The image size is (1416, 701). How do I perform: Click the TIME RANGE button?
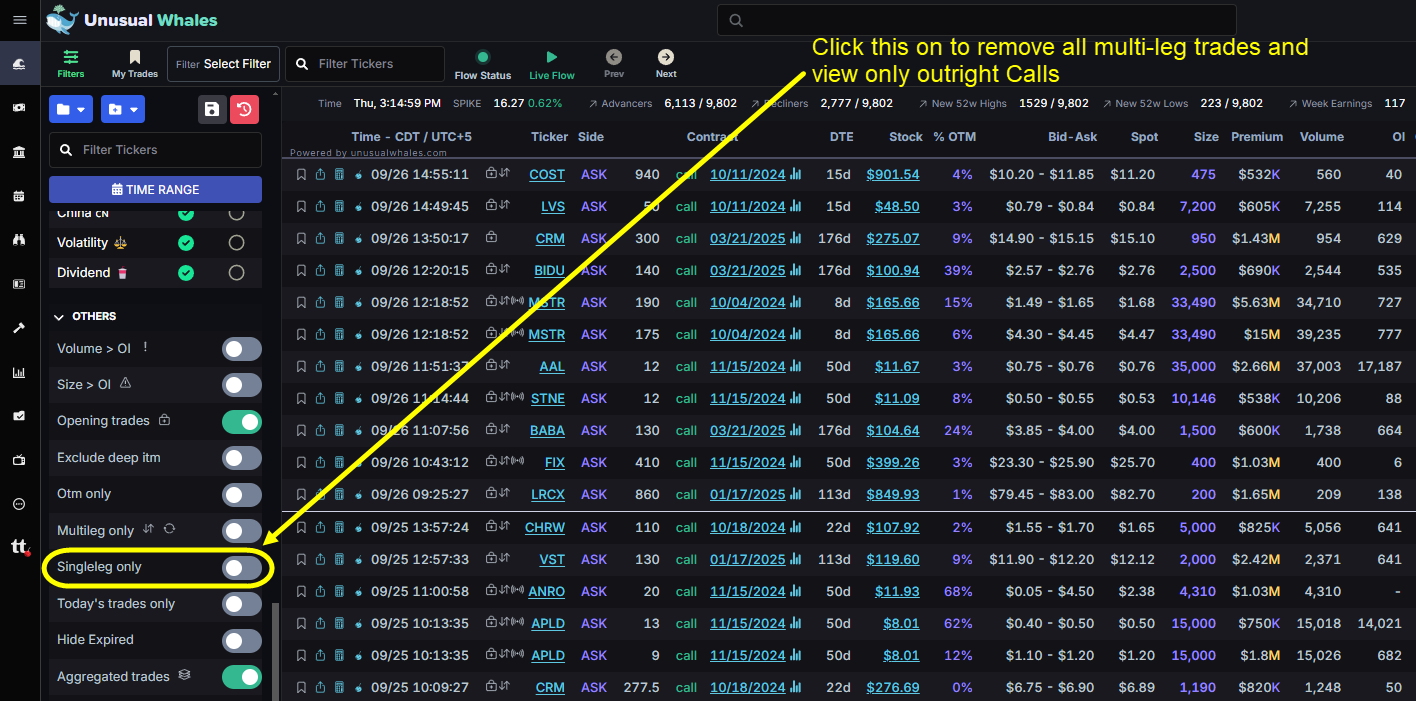click(155, 189)
